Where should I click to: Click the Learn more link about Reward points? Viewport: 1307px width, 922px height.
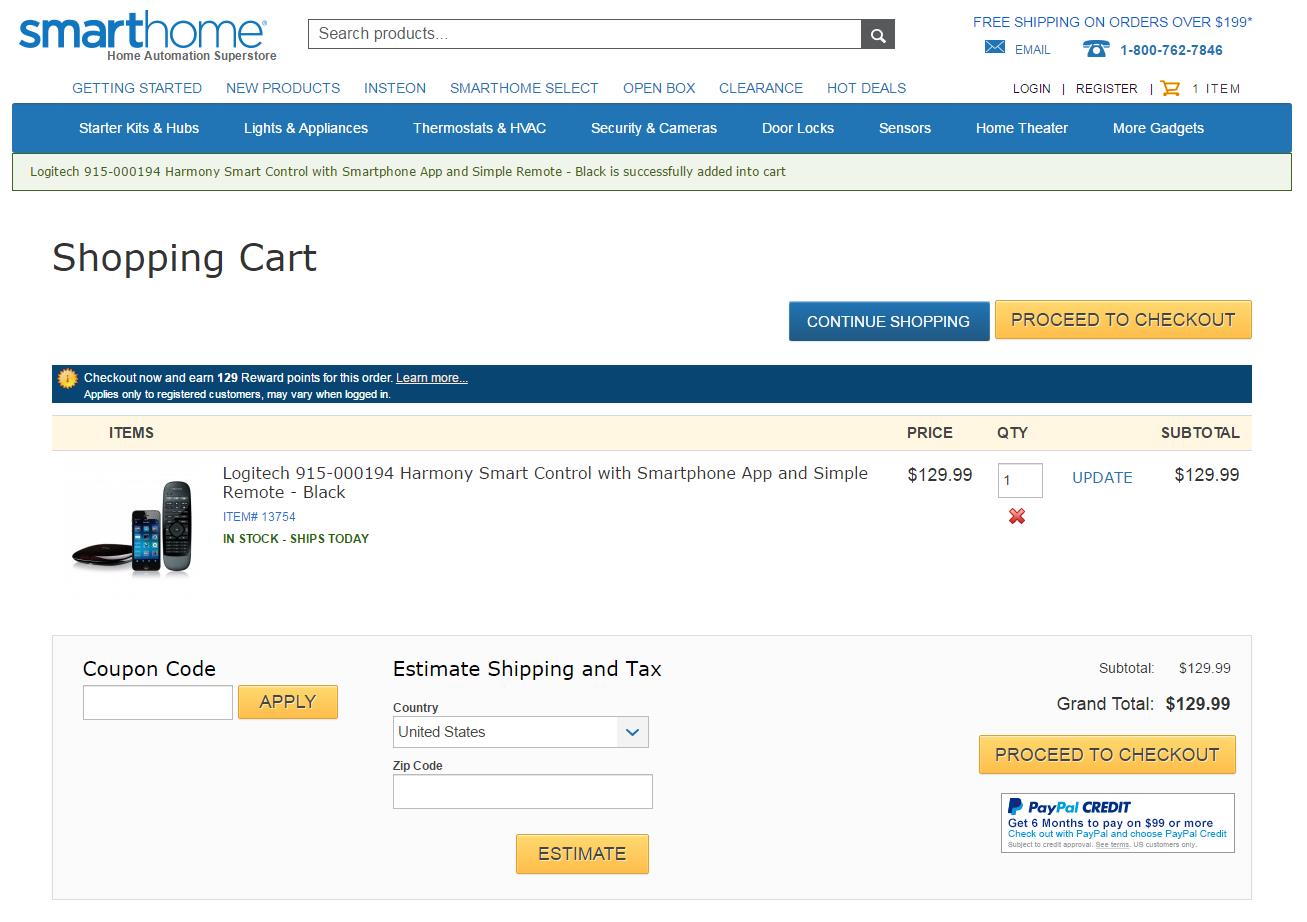(432, 378)
